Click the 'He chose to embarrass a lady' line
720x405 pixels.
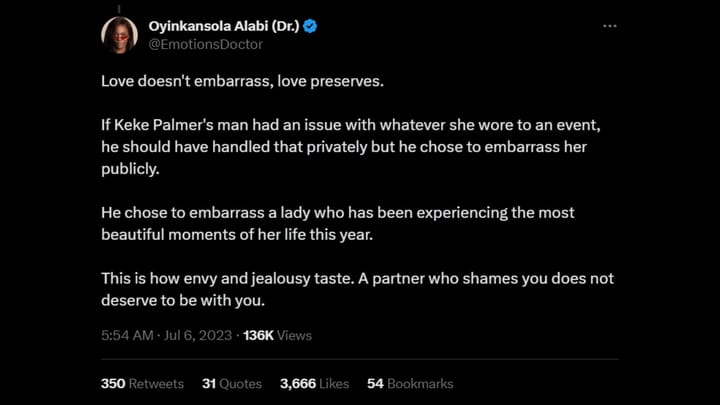[338, 213]
